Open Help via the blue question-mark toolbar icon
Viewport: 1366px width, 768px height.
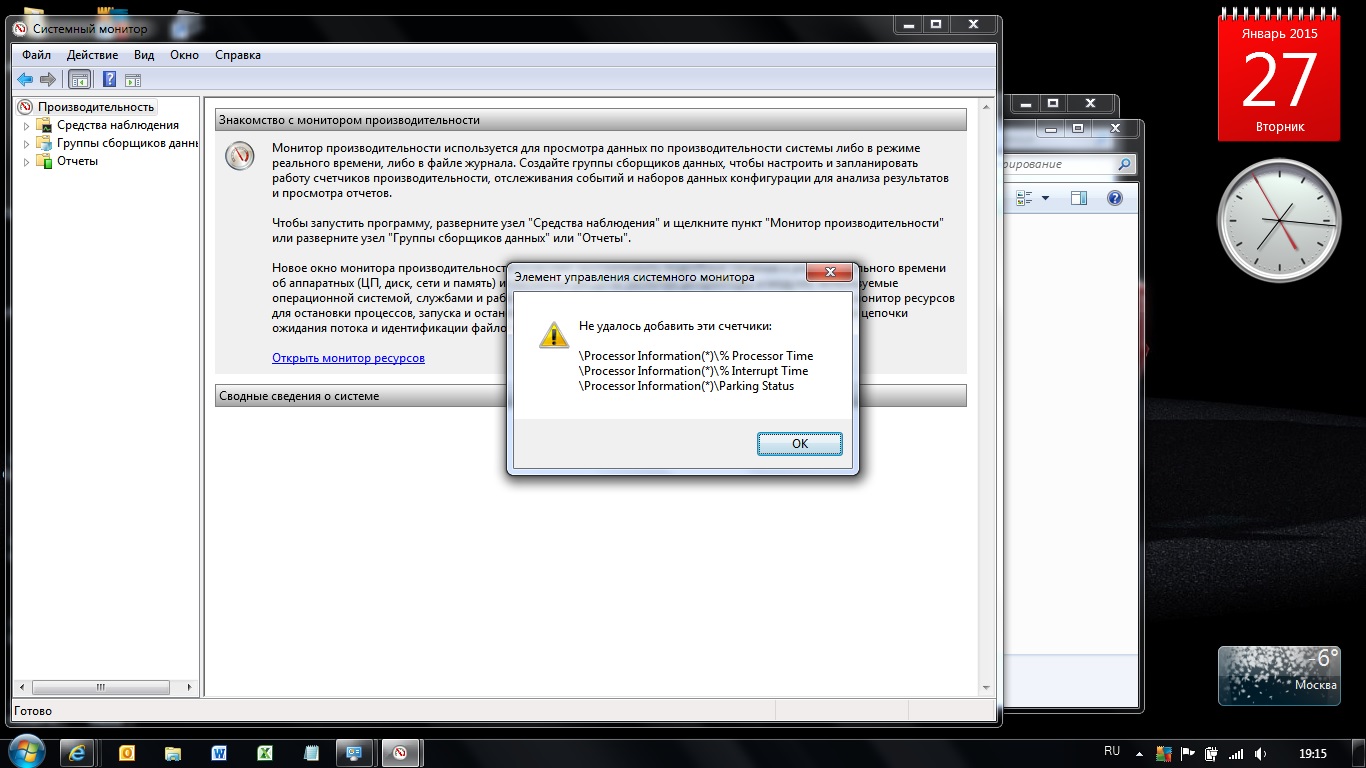(110, 80)
